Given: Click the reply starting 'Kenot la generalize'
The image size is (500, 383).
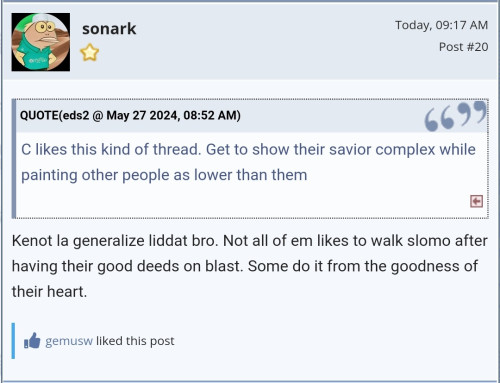Looking at the screenshot, I should tap(249, 266).
